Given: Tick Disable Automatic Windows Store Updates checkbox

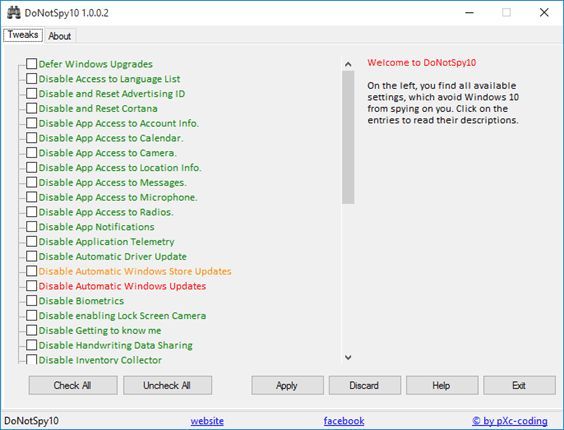Looking at the screenshot, I should [x=31, y=271].
